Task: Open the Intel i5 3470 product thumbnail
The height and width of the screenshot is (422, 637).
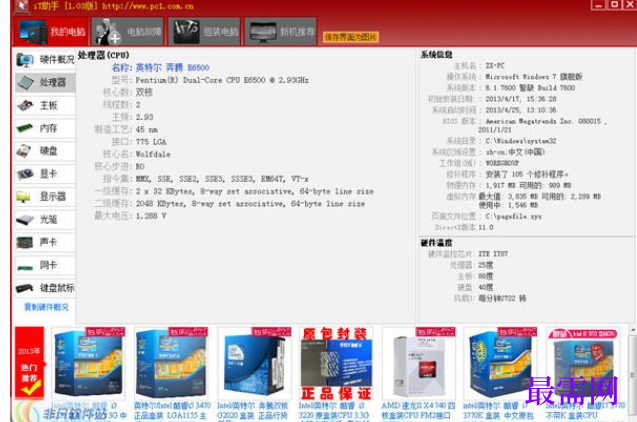Action: point(171,364)
